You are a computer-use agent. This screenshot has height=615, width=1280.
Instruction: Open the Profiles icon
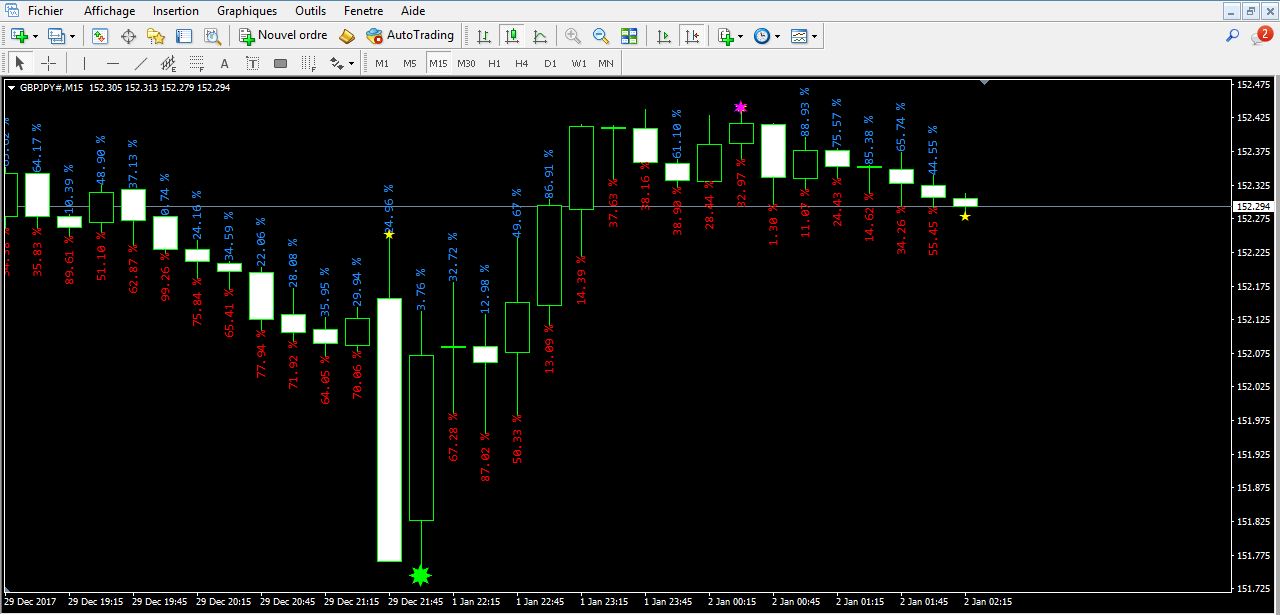(x=56, y=36)
